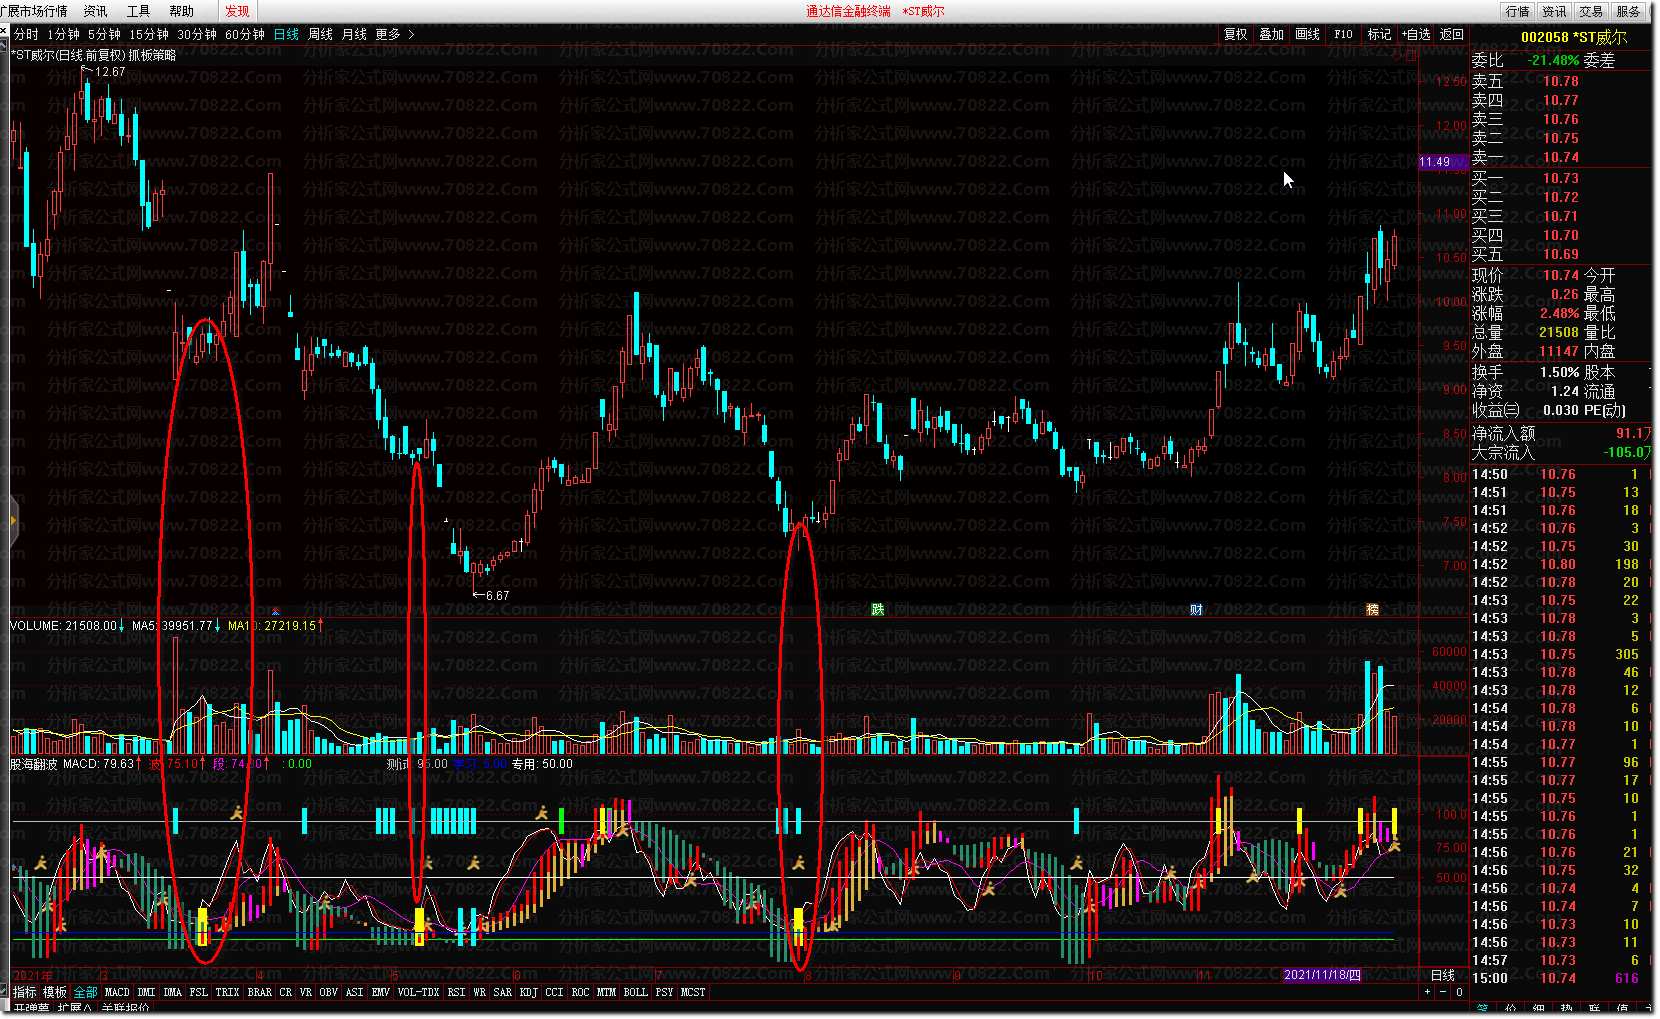1660x1019 pixels.
Task: Switch to the 分时 chart period
Action: [26, 34]
